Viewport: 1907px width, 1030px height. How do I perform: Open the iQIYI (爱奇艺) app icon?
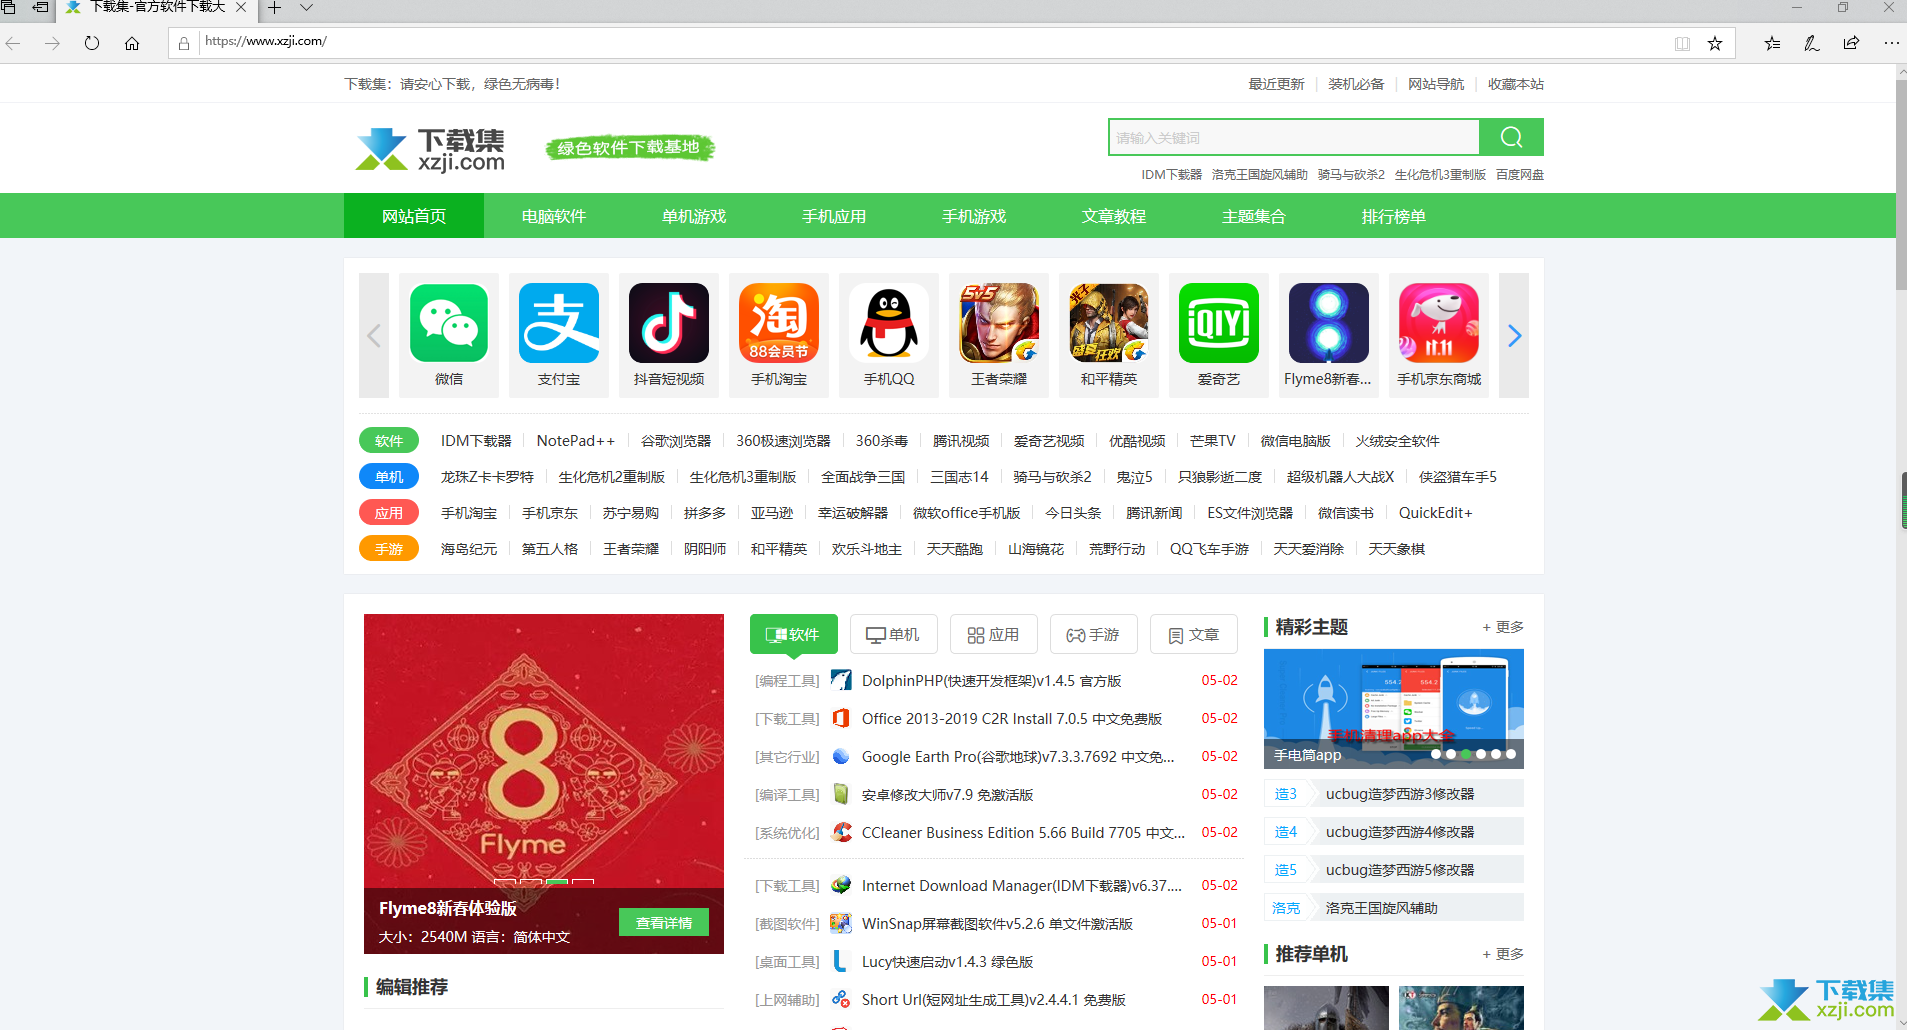[x=1219, y=323]
